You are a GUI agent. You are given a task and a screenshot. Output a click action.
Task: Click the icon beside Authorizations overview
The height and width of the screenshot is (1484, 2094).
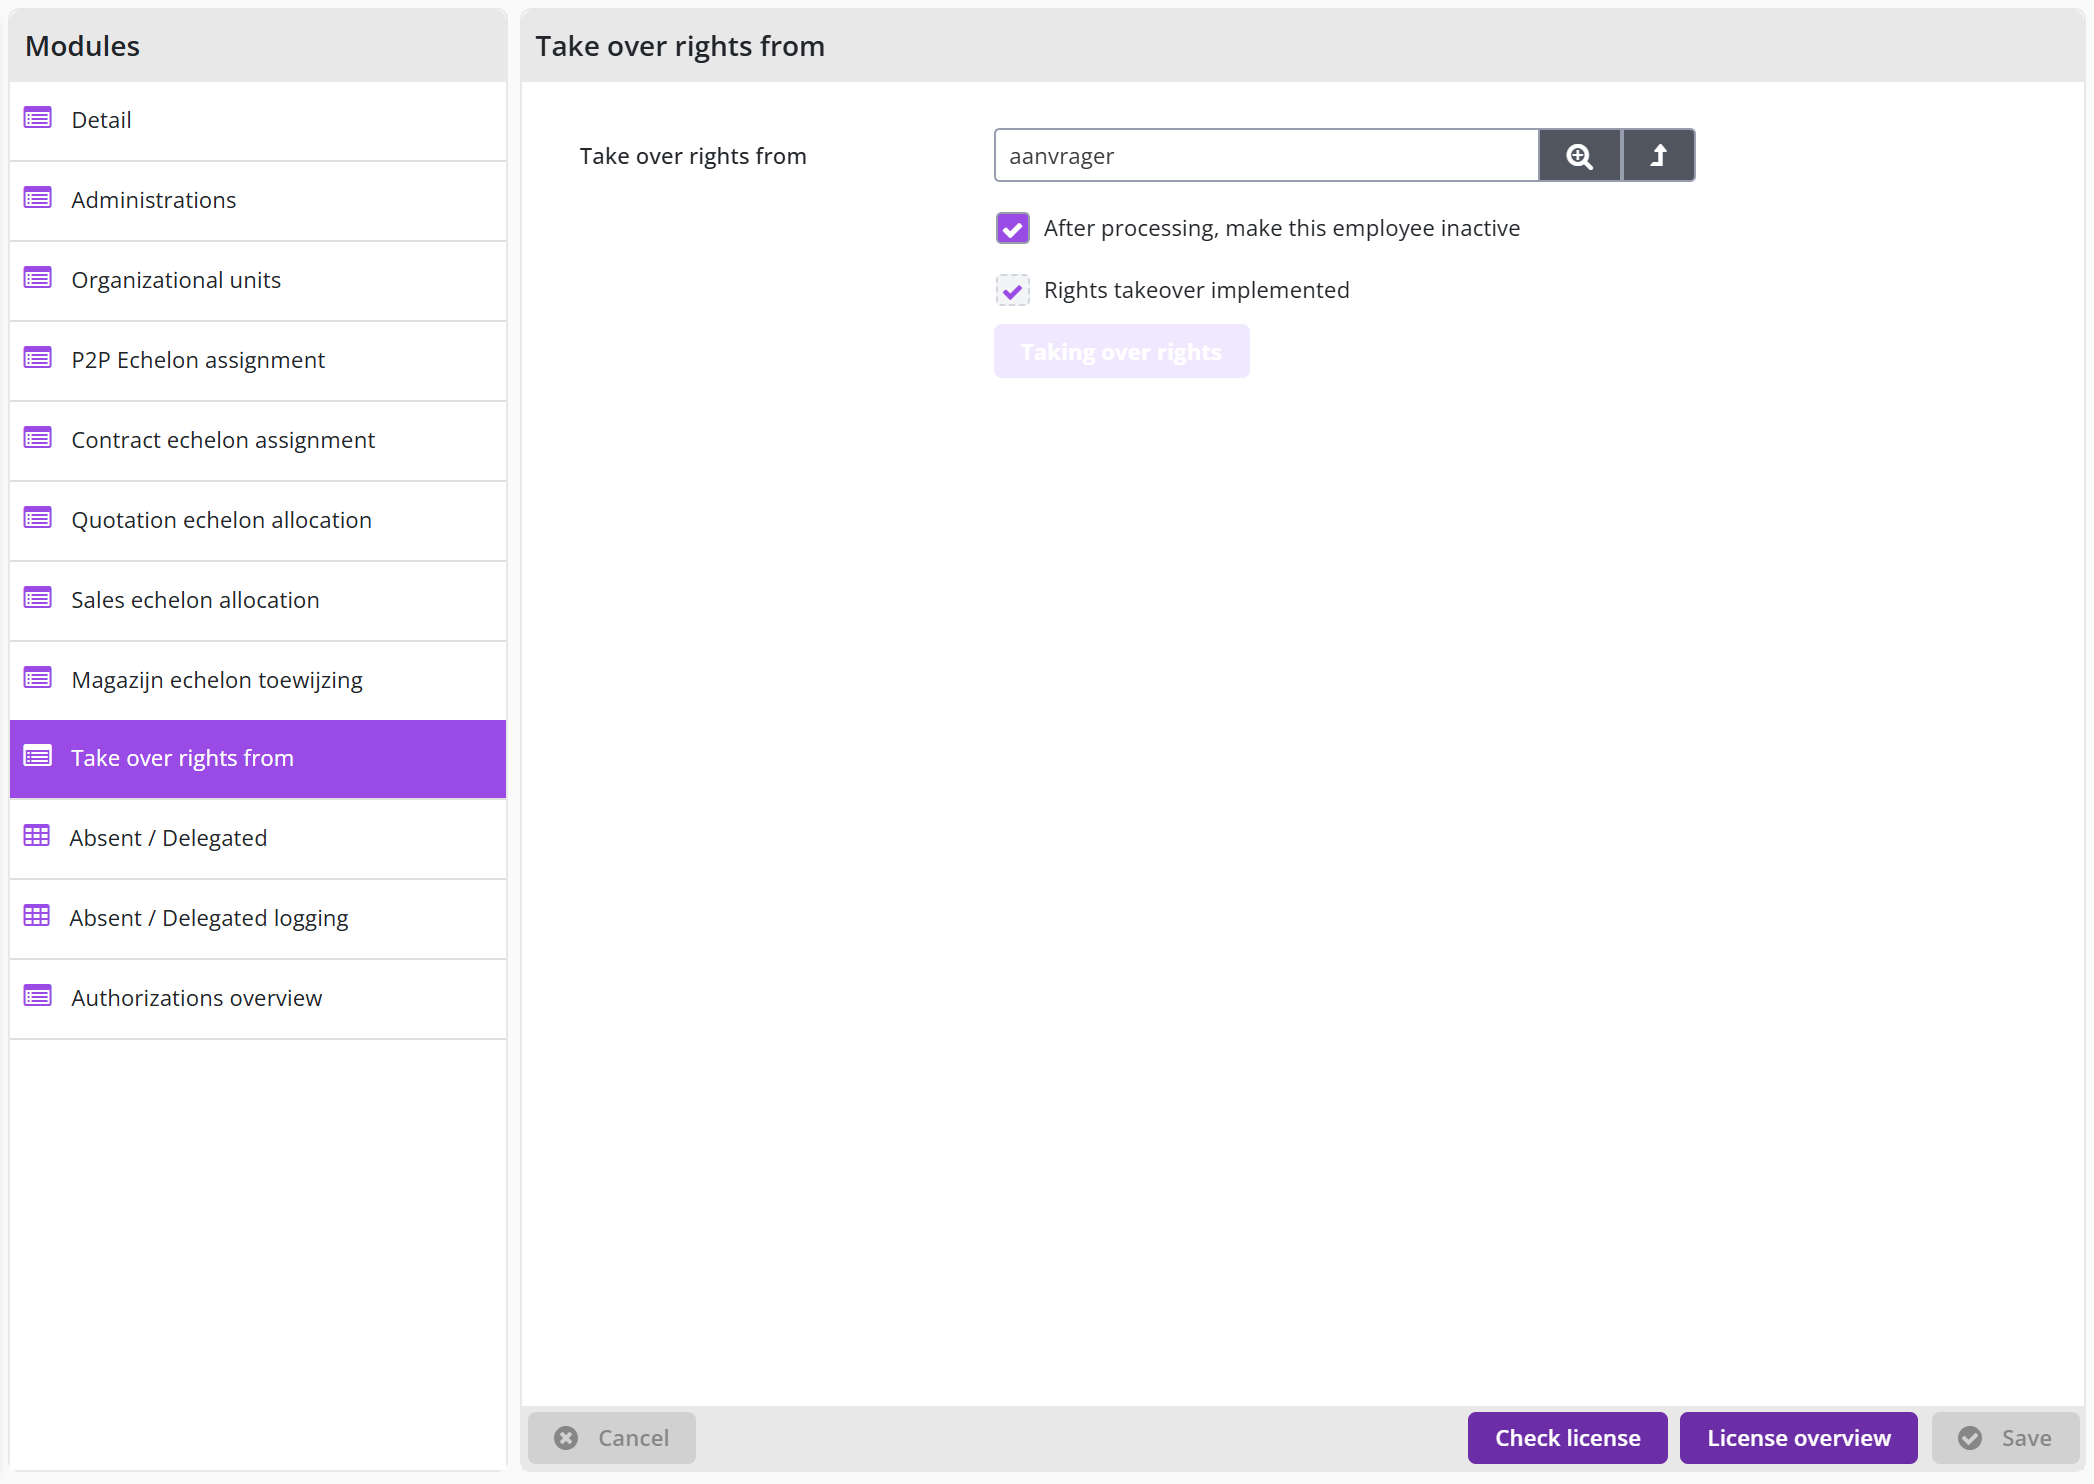coord(38,997)
